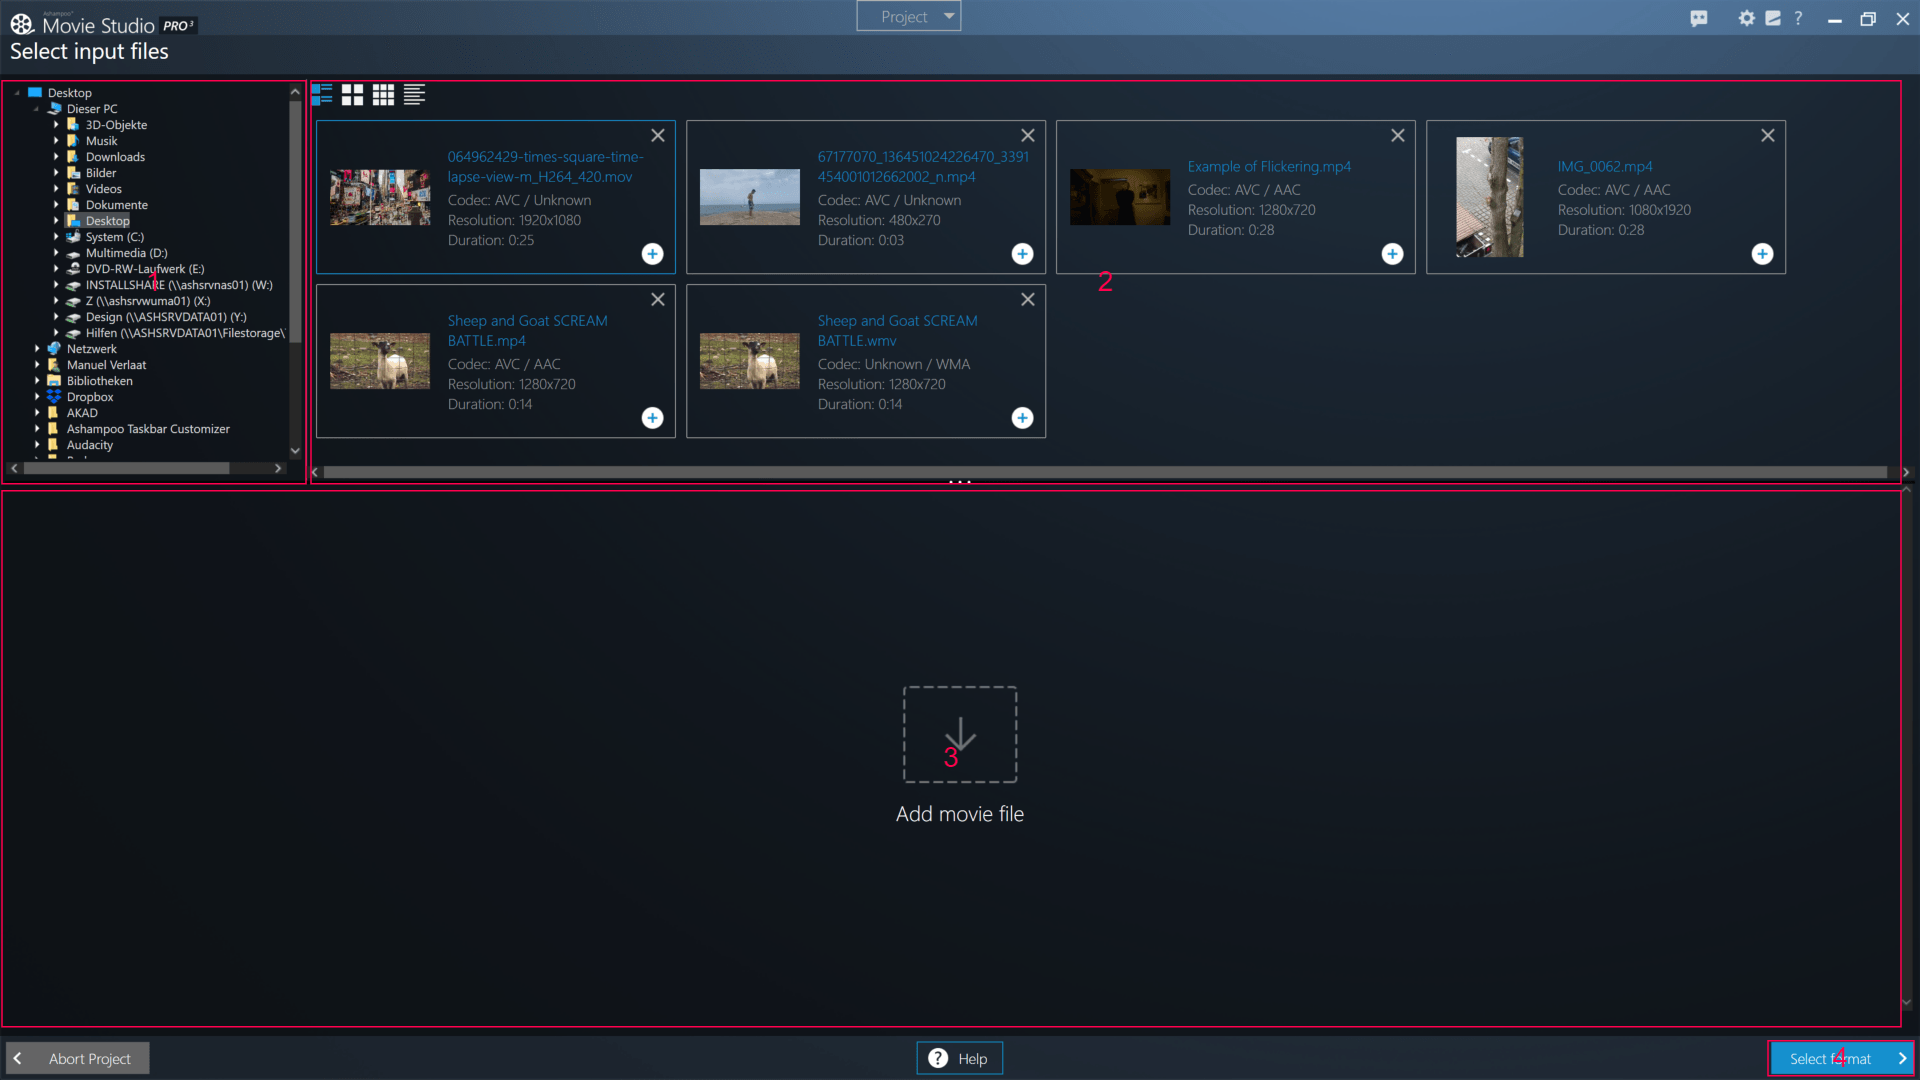Click the IMG_0062.mp4 thumbnail
The image size is (1920, 1080).
coord(1490,197)
